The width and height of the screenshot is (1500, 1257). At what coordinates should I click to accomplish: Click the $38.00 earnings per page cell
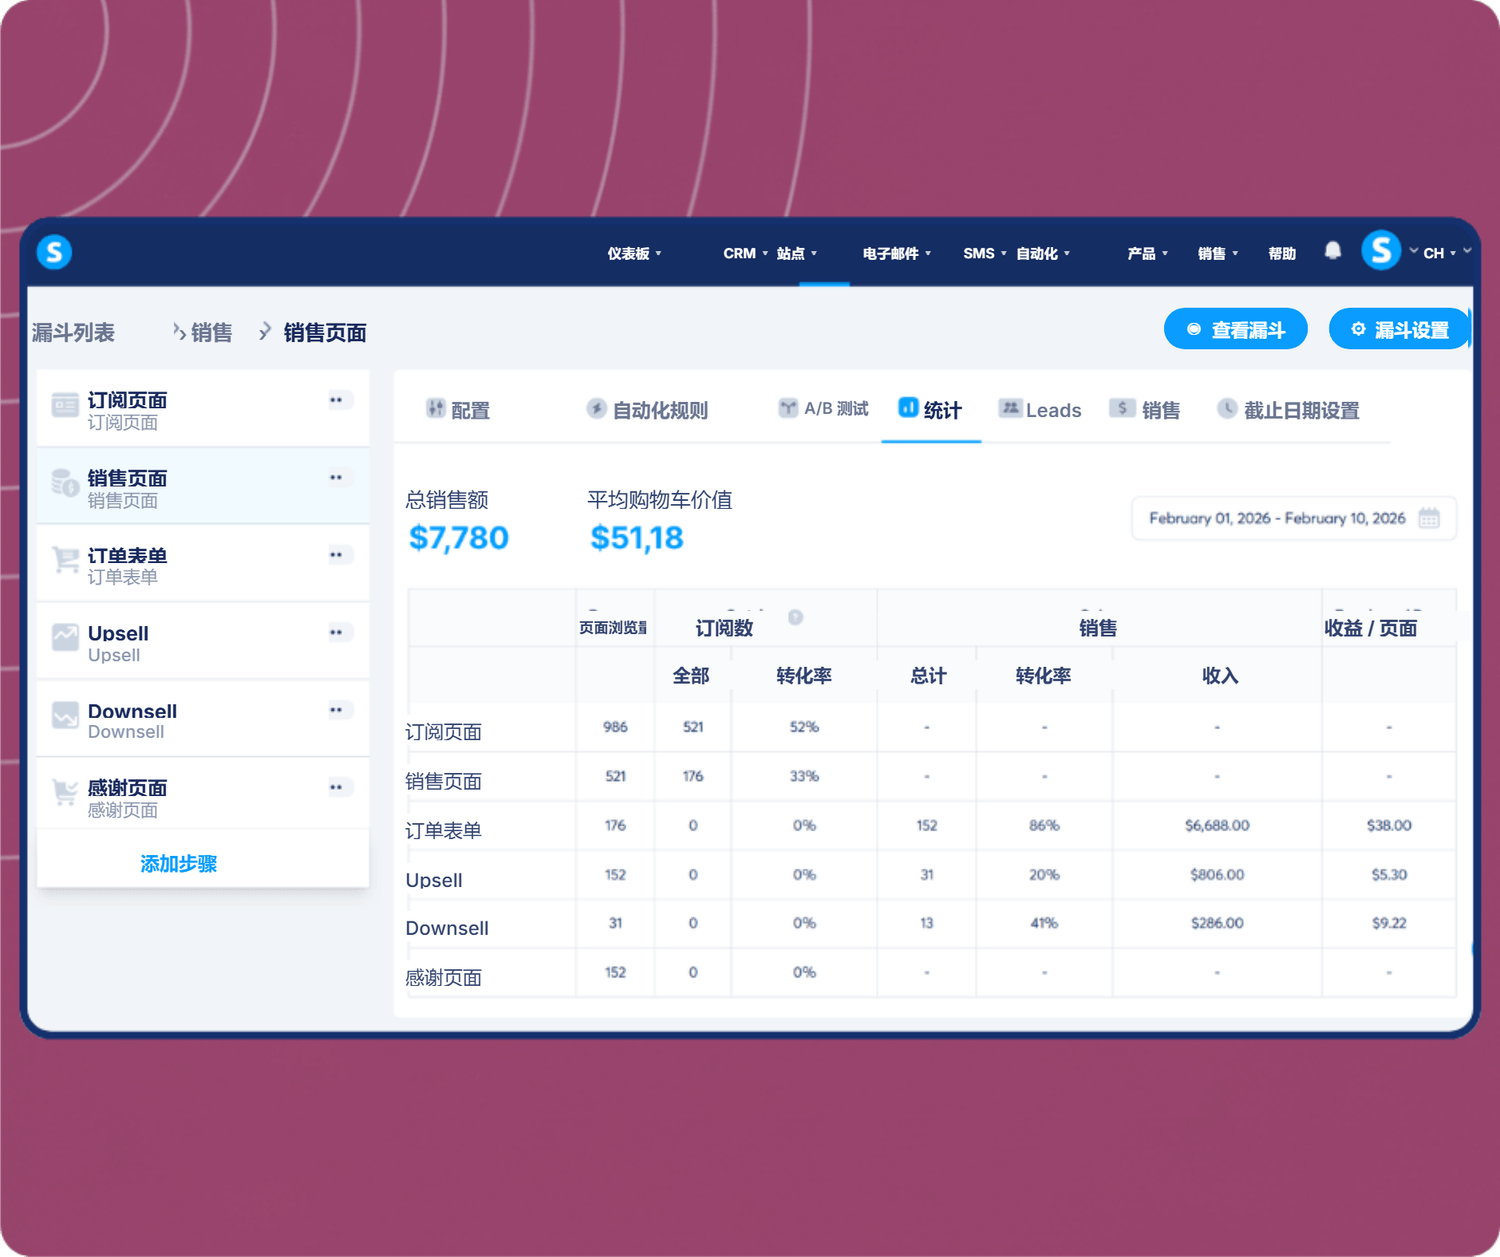(1389, 825)
